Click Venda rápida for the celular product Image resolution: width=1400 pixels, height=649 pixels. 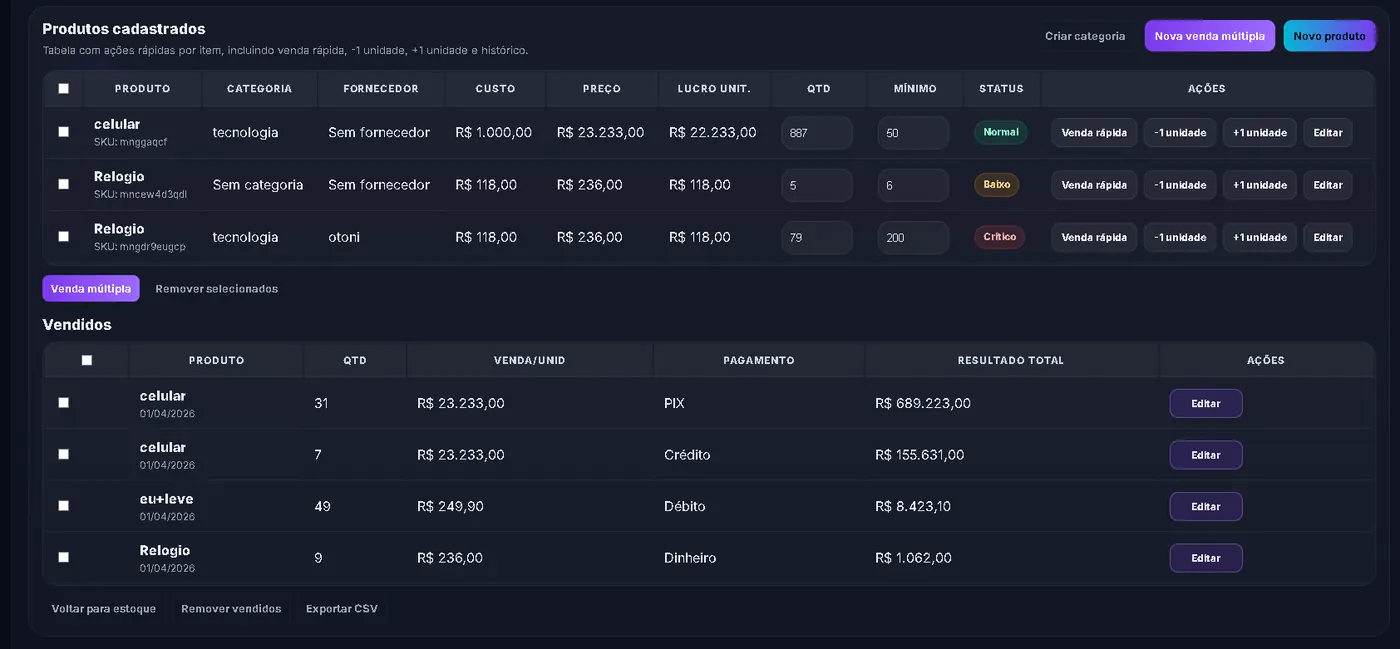tap(1093, 133)
